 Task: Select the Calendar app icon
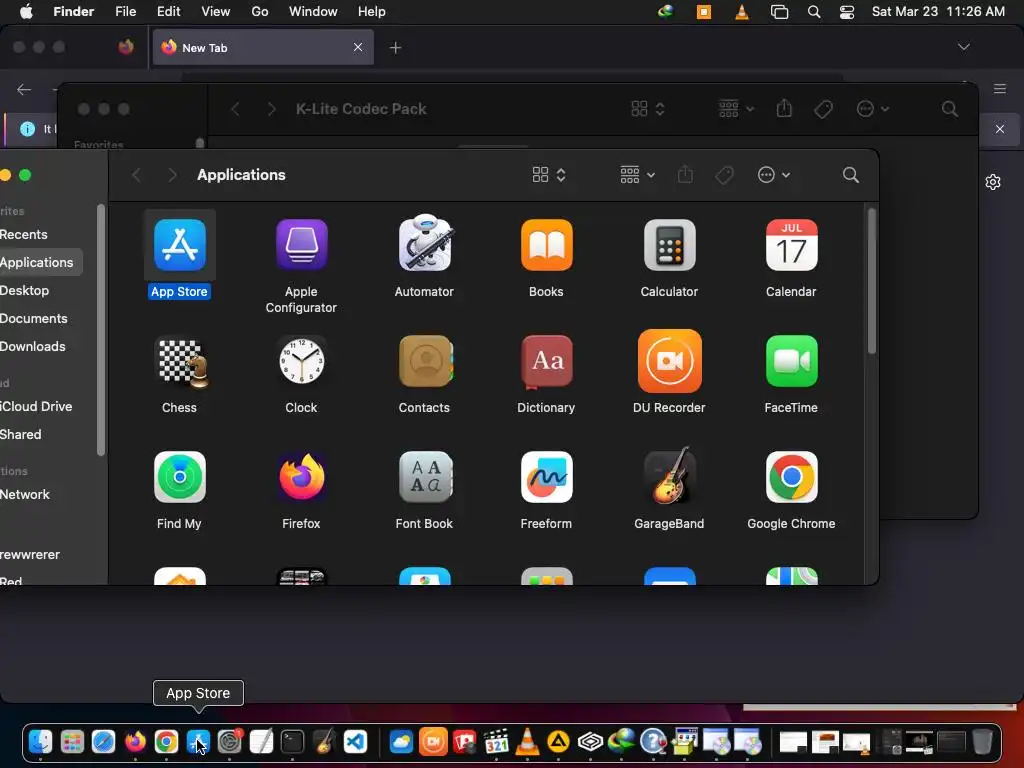[x=792, y=246]
